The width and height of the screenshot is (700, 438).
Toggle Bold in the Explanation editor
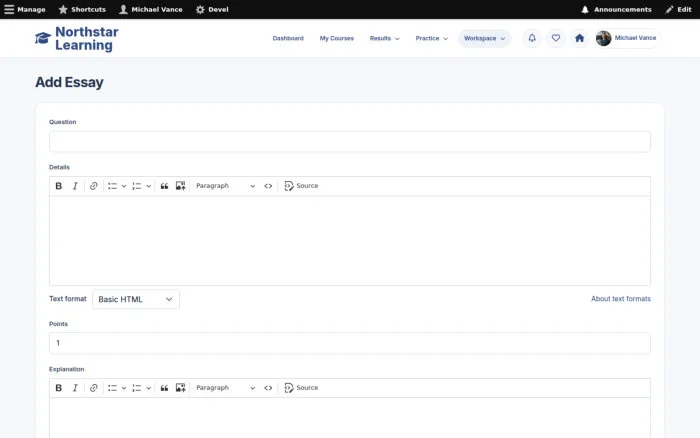click(58, 388)
